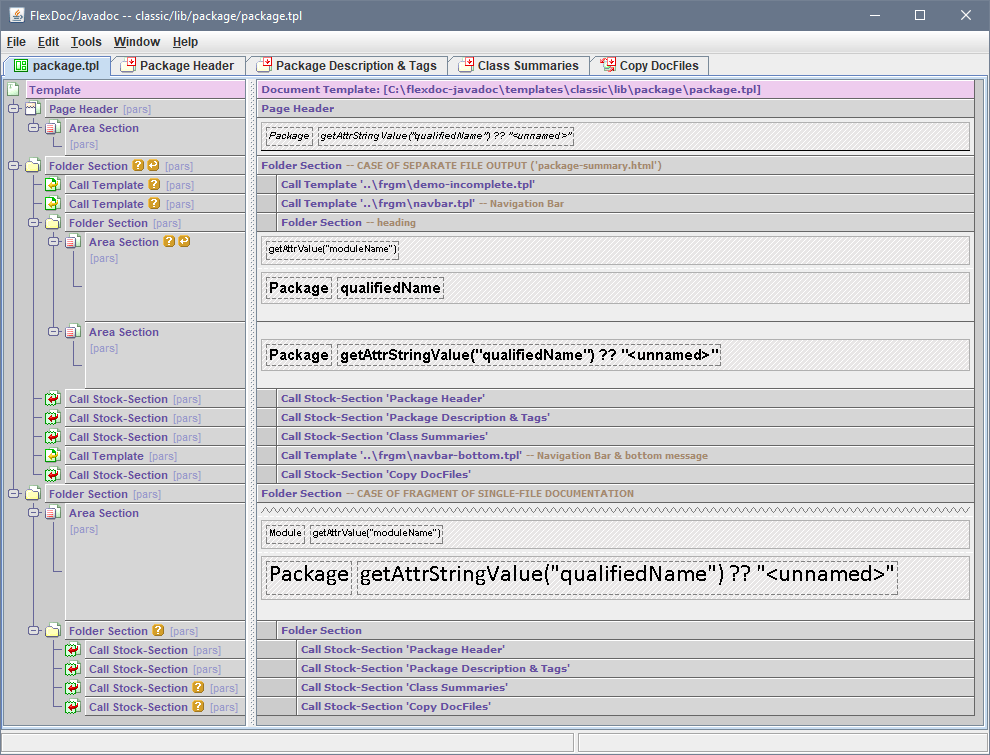Click the question mark badge on last Call Stock-Section
Screen dimensions: 990x755
coord(198,707)
